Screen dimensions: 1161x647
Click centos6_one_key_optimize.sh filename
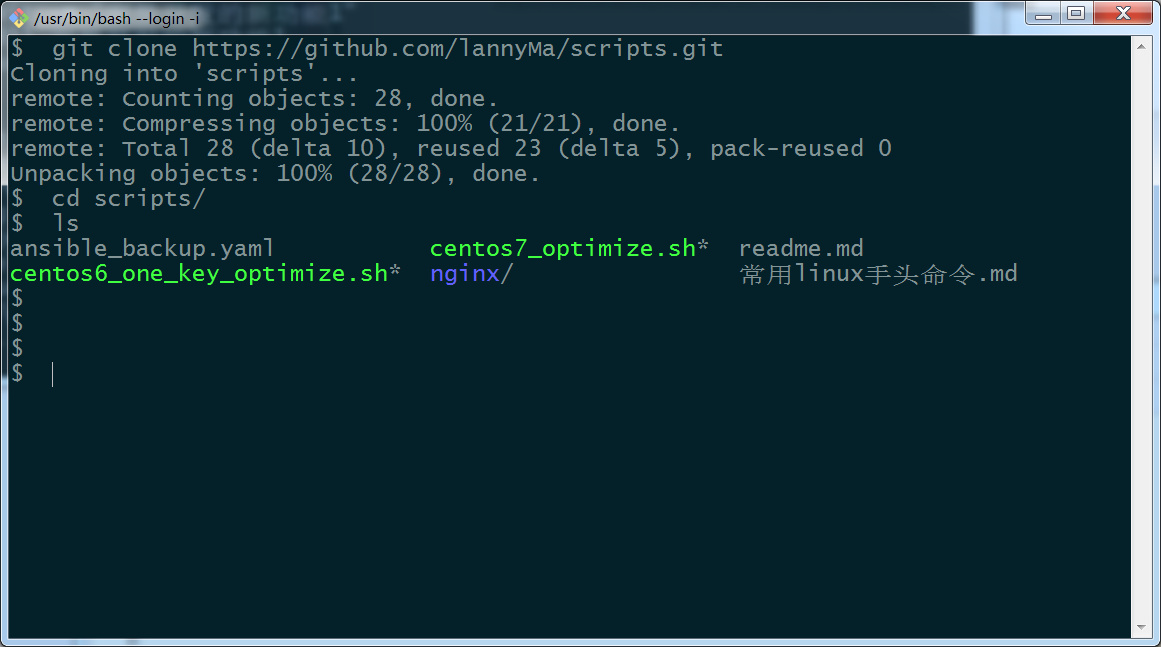point(199,274)
